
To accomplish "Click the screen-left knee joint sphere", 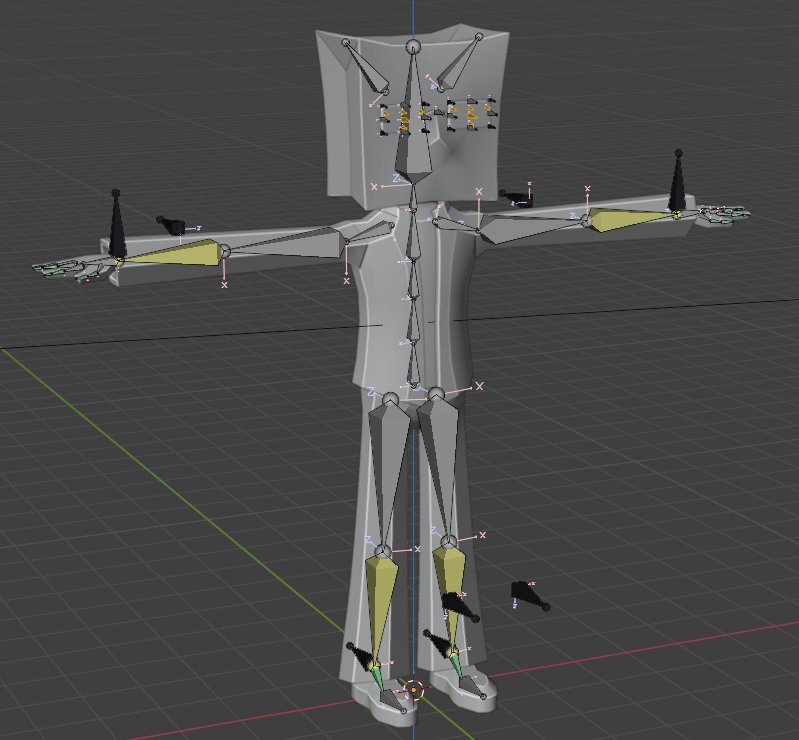I will click(x=383, y=551).
